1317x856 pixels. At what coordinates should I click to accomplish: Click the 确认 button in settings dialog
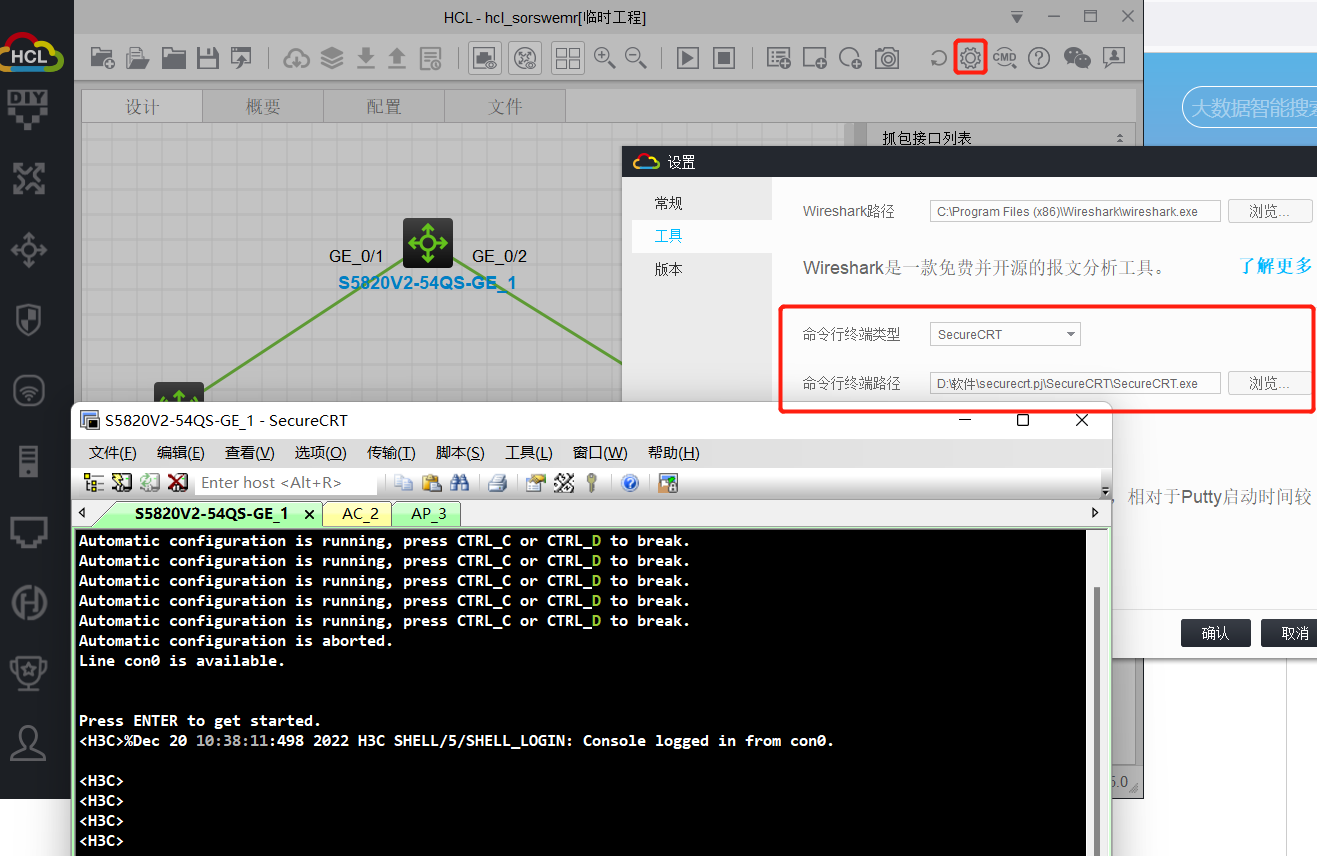tap(1215, 633)
